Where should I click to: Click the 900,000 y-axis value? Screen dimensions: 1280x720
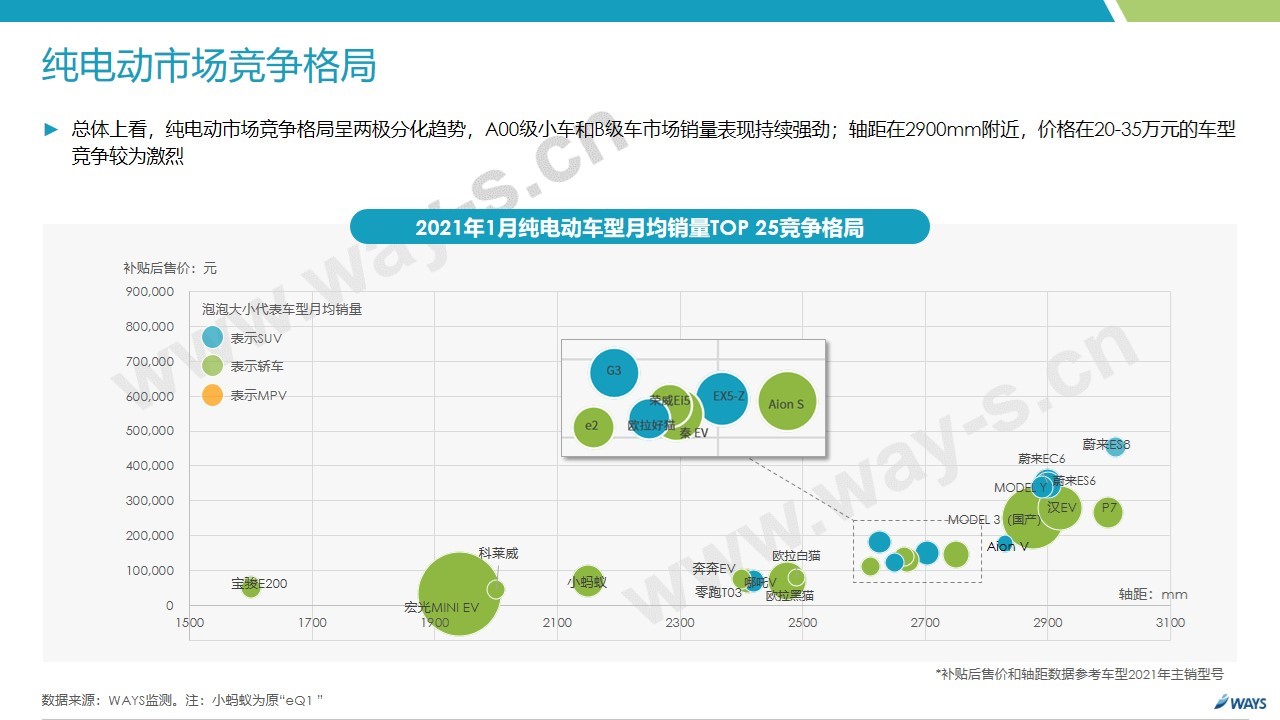(x=150, y=292)
